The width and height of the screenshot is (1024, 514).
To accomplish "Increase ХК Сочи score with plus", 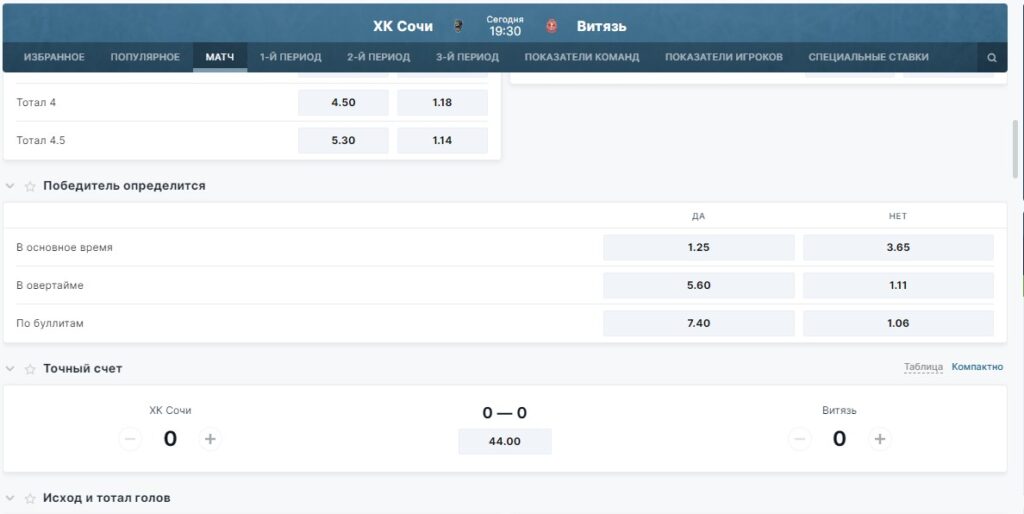I will 210,439.
